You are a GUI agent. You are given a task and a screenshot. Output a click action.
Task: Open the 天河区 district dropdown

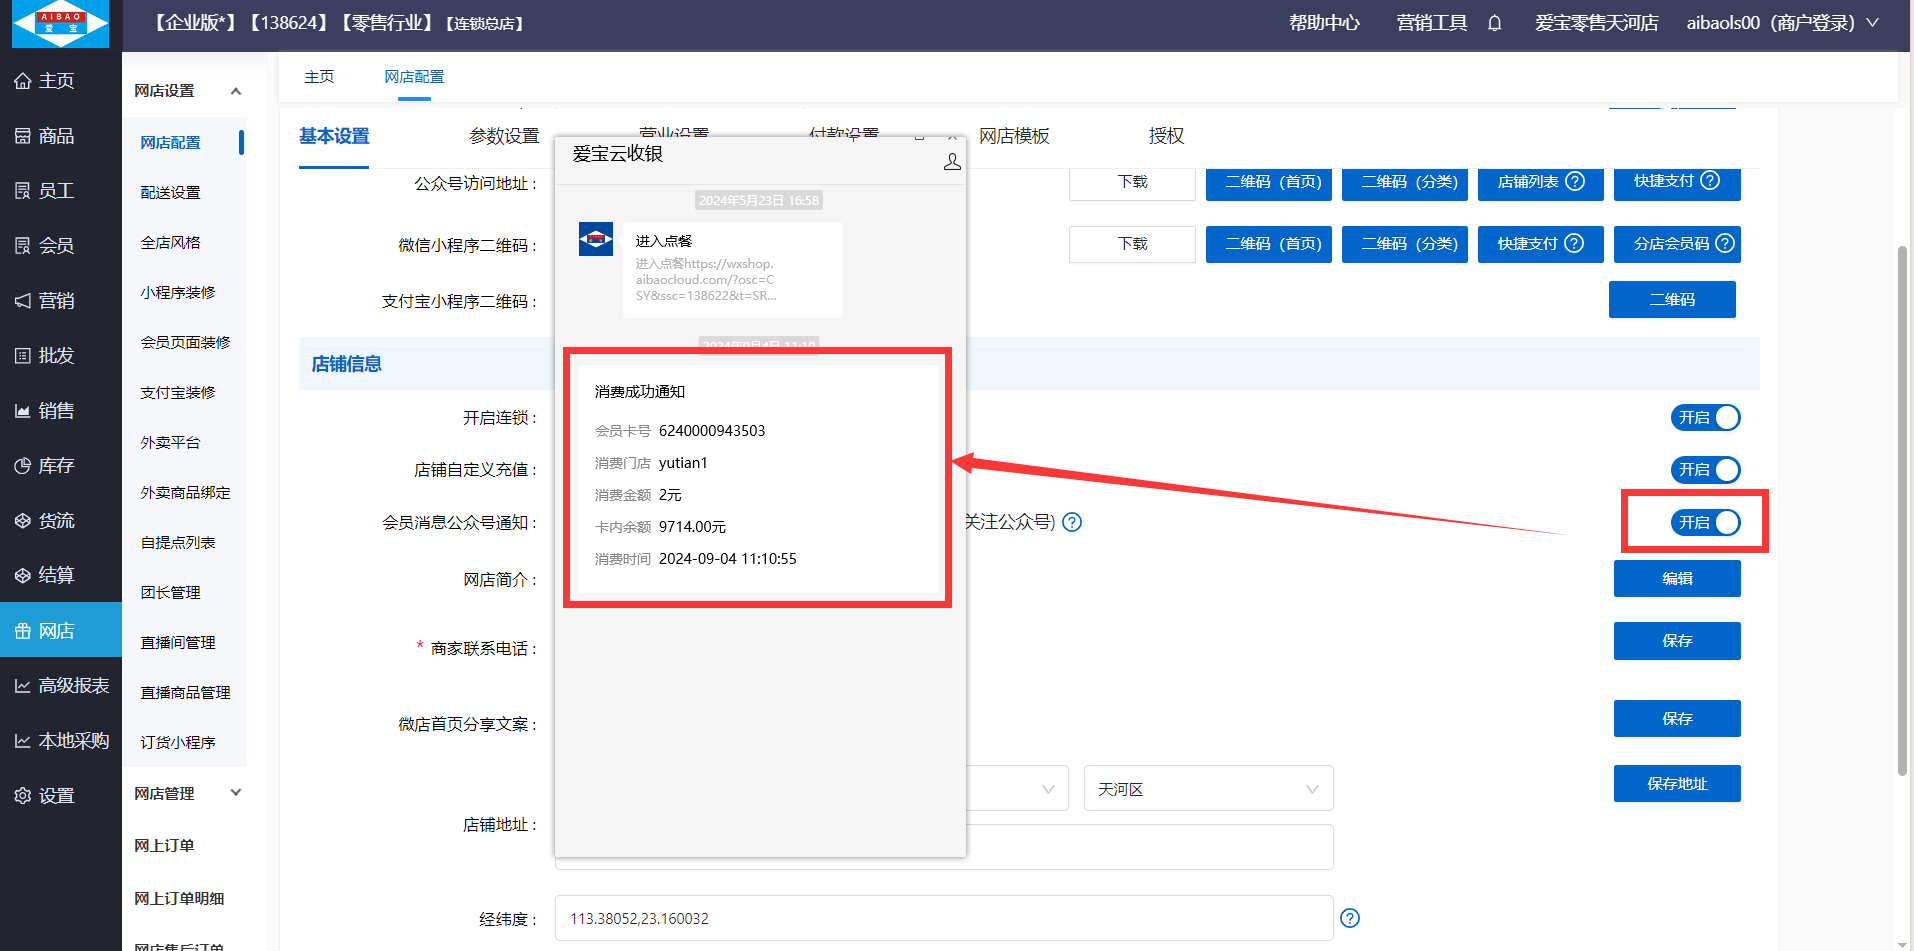tap(1207, 789)
